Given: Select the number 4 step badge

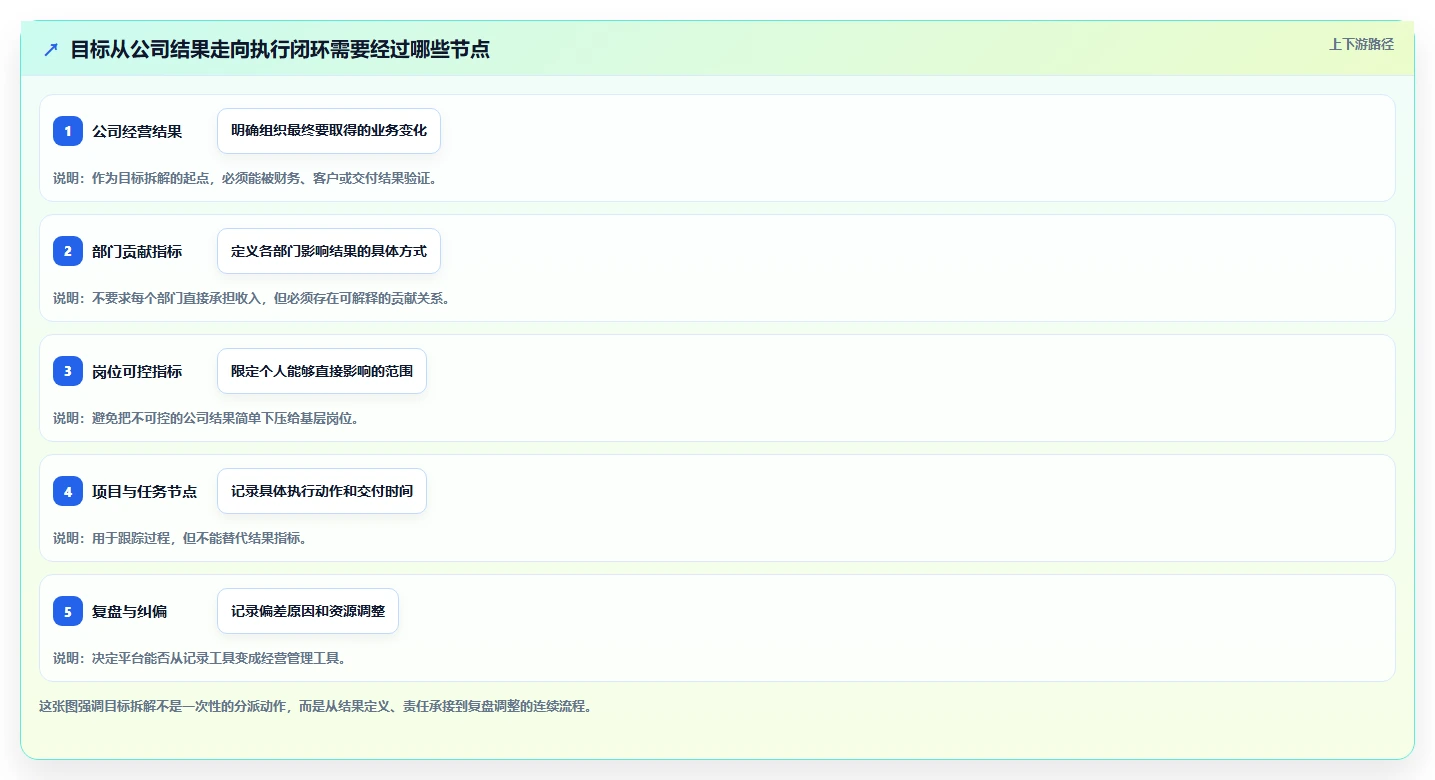Looking at the screenshot, I should (x=68, y=491).
